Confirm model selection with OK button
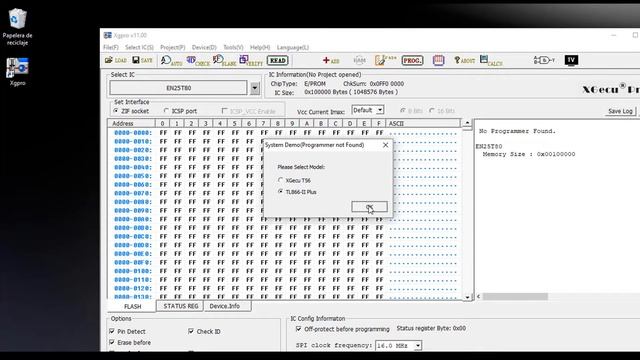640x360 pixels. pos(369,207)
